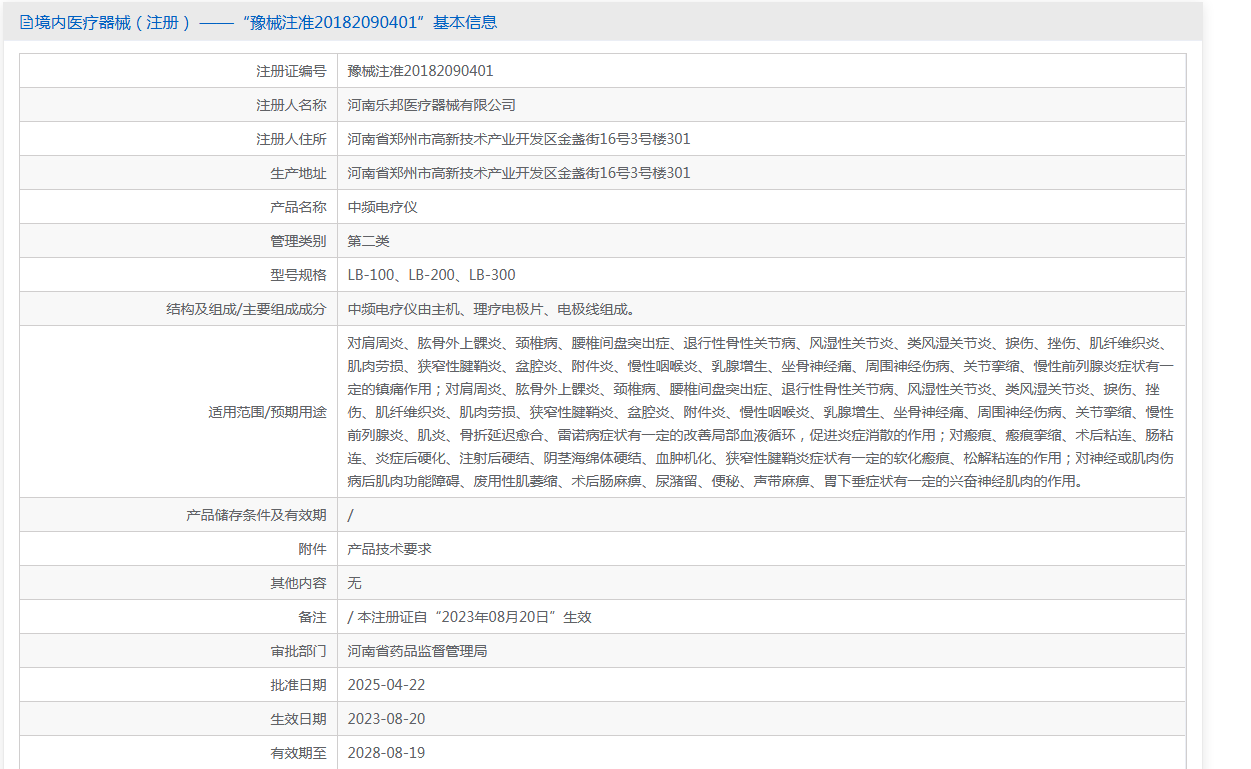Select the 附件 label
Screen dimensions: 1251x769
point(312,549)
